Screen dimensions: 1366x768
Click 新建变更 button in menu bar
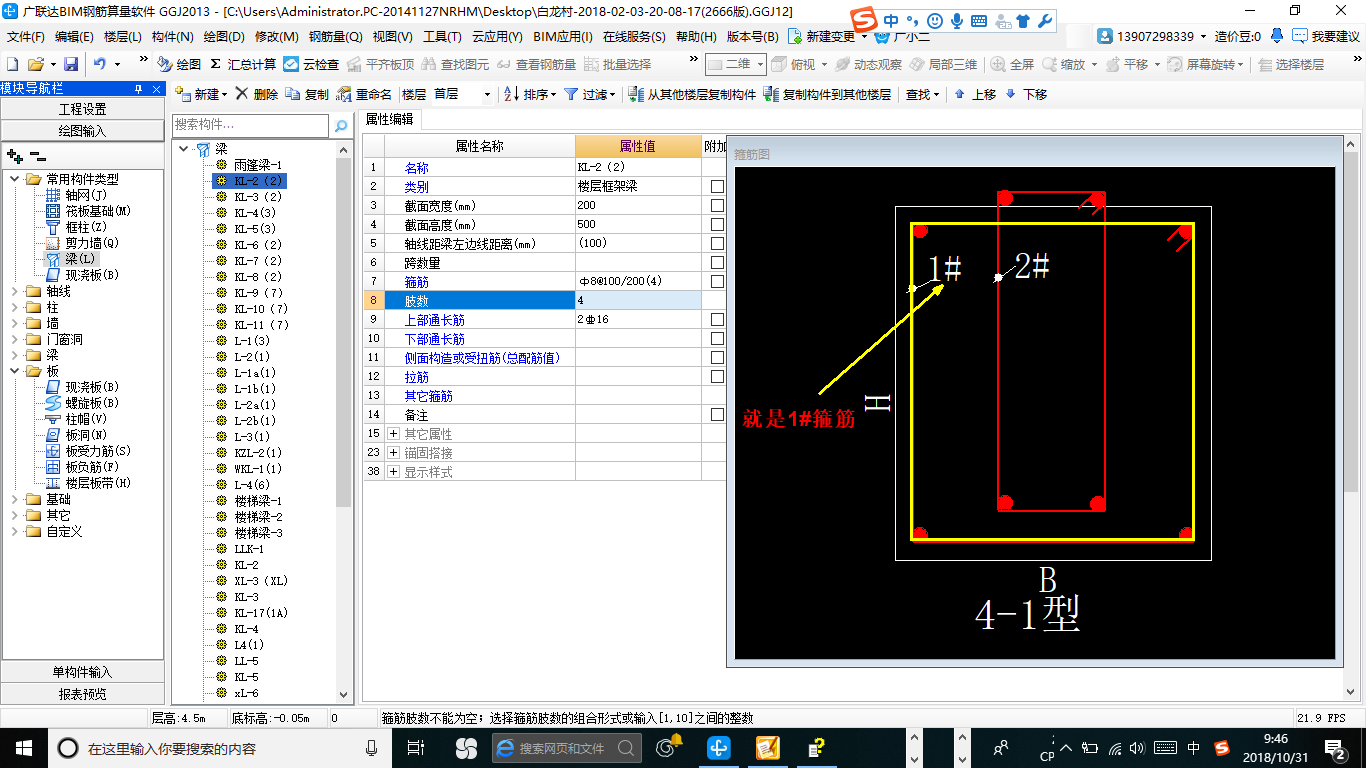click(828, 37)
